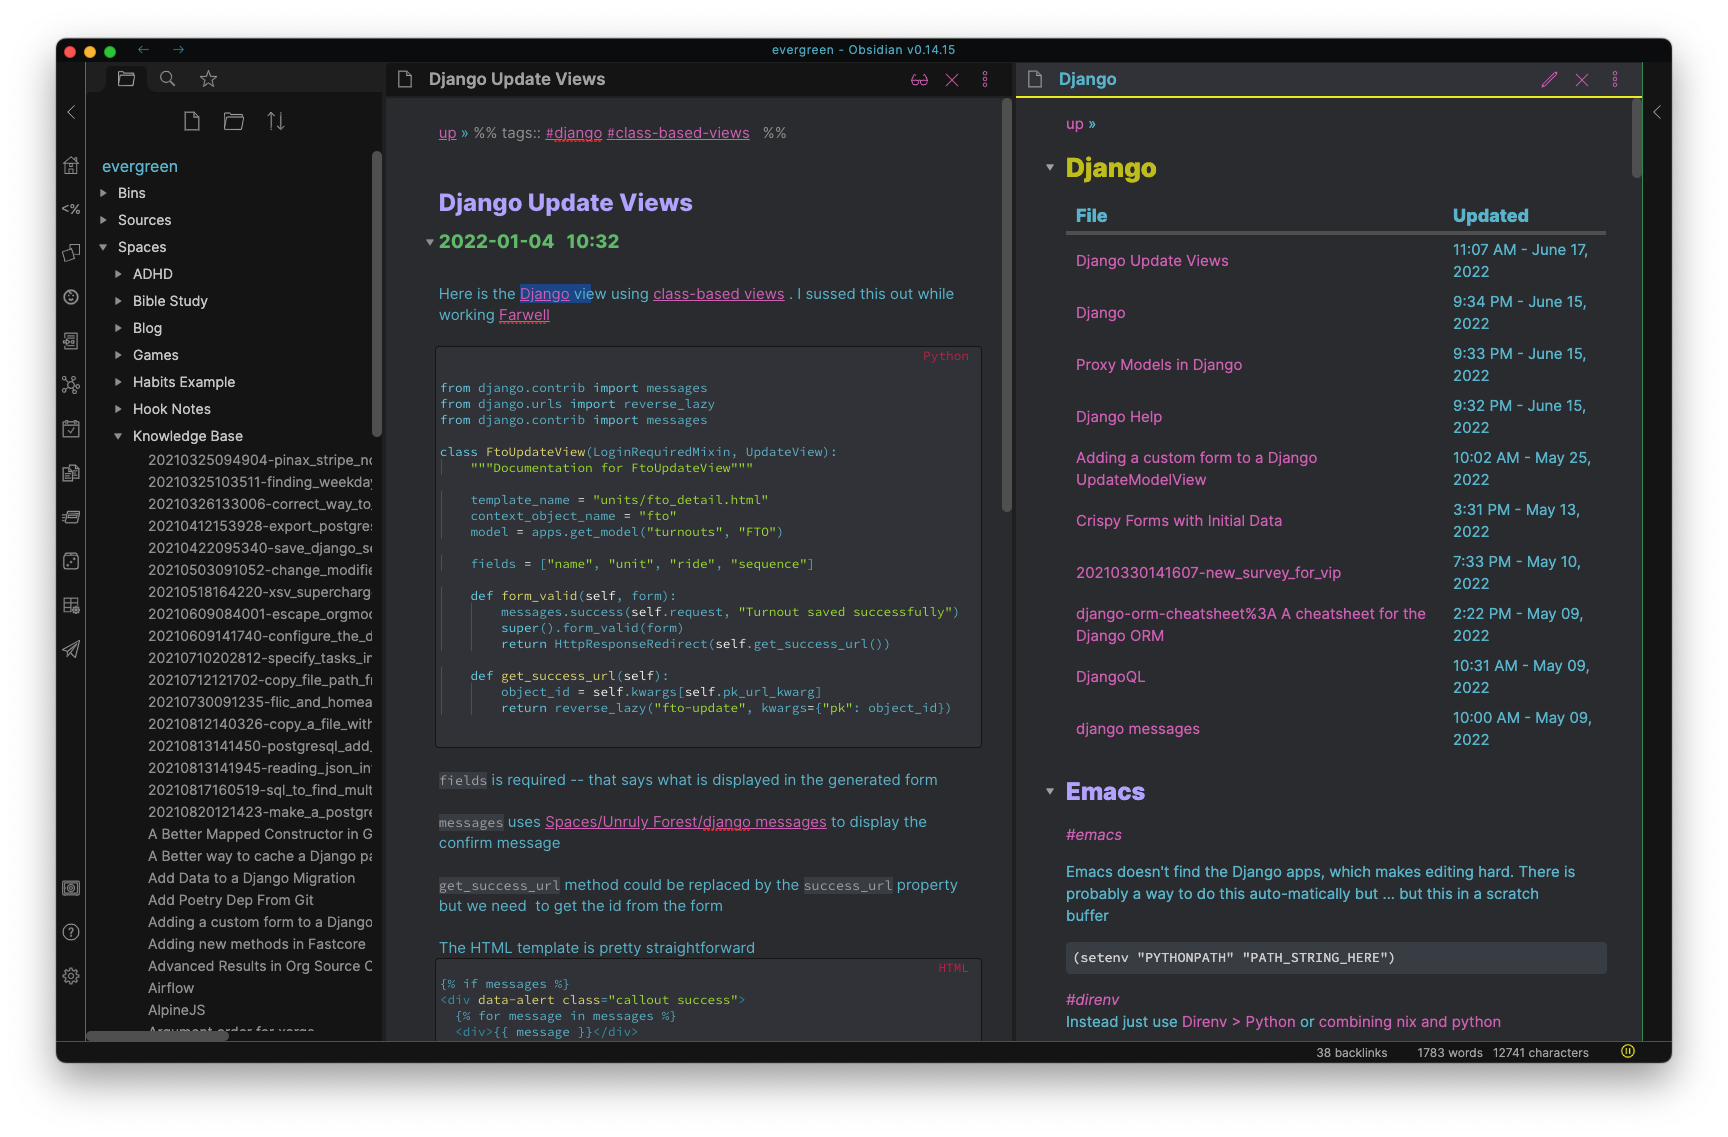Open the Farwell link
The height and width of the screenshot is (1137, 1728).
(x=524, y=315)
